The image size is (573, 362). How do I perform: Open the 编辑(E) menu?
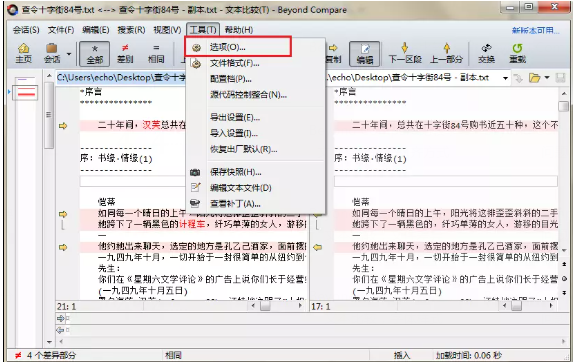[96, 30]
